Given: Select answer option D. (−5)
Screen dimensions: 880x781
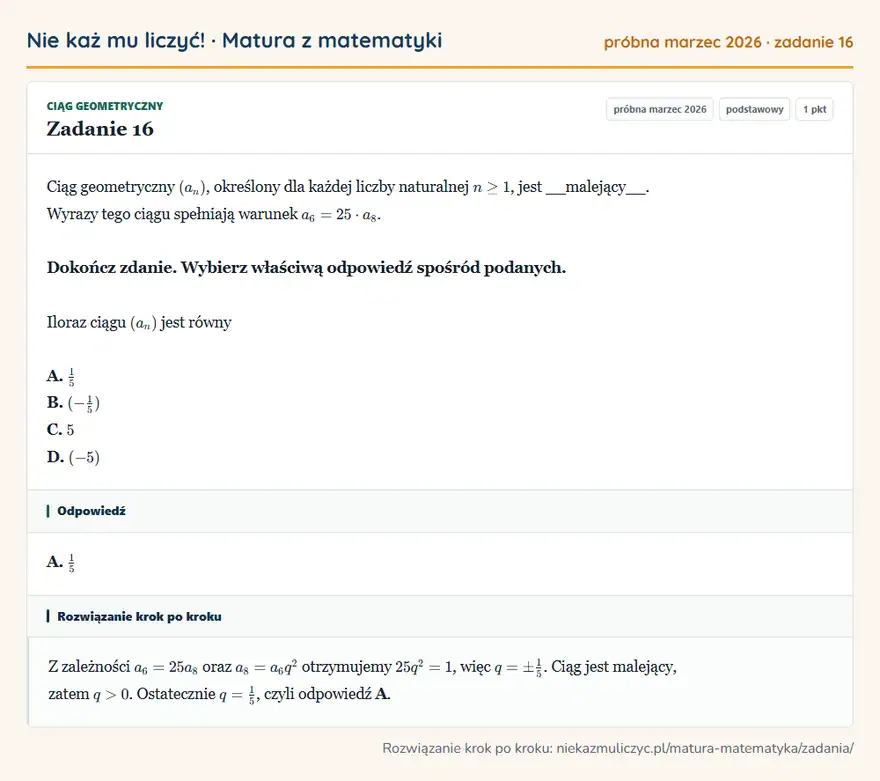Looking at the screenshot, I should [73, 457].
